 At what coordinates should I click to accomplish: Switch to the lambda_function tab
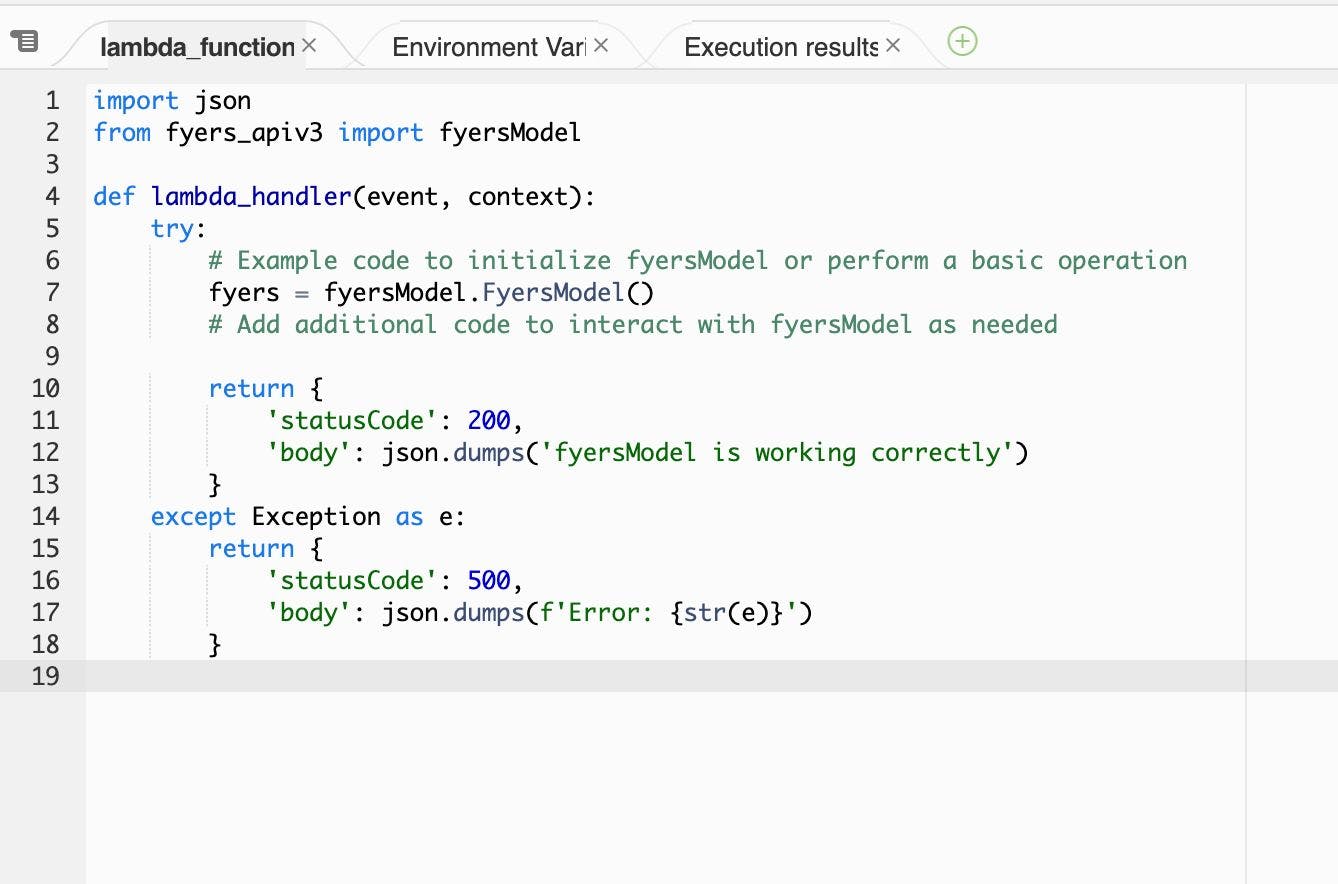[x=197, y=47]
